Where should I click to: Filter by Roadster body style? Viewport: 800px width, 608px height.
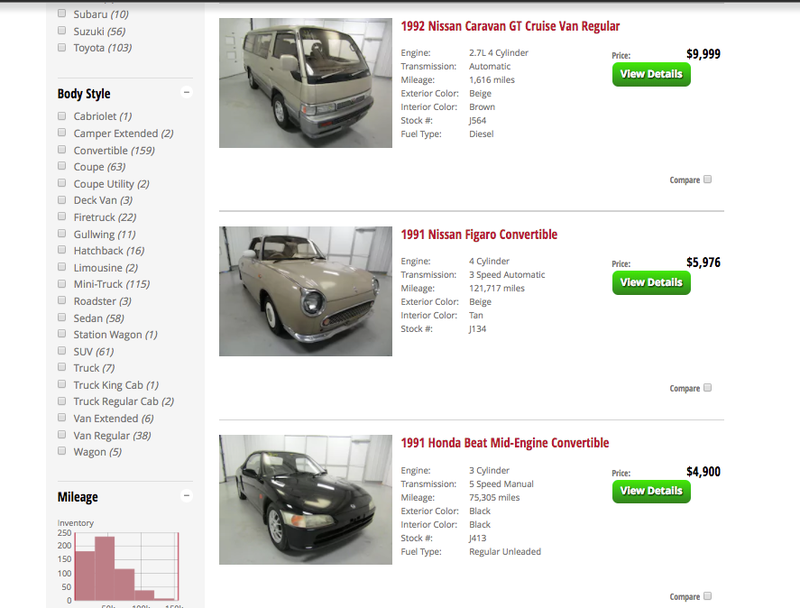[62, 300]
